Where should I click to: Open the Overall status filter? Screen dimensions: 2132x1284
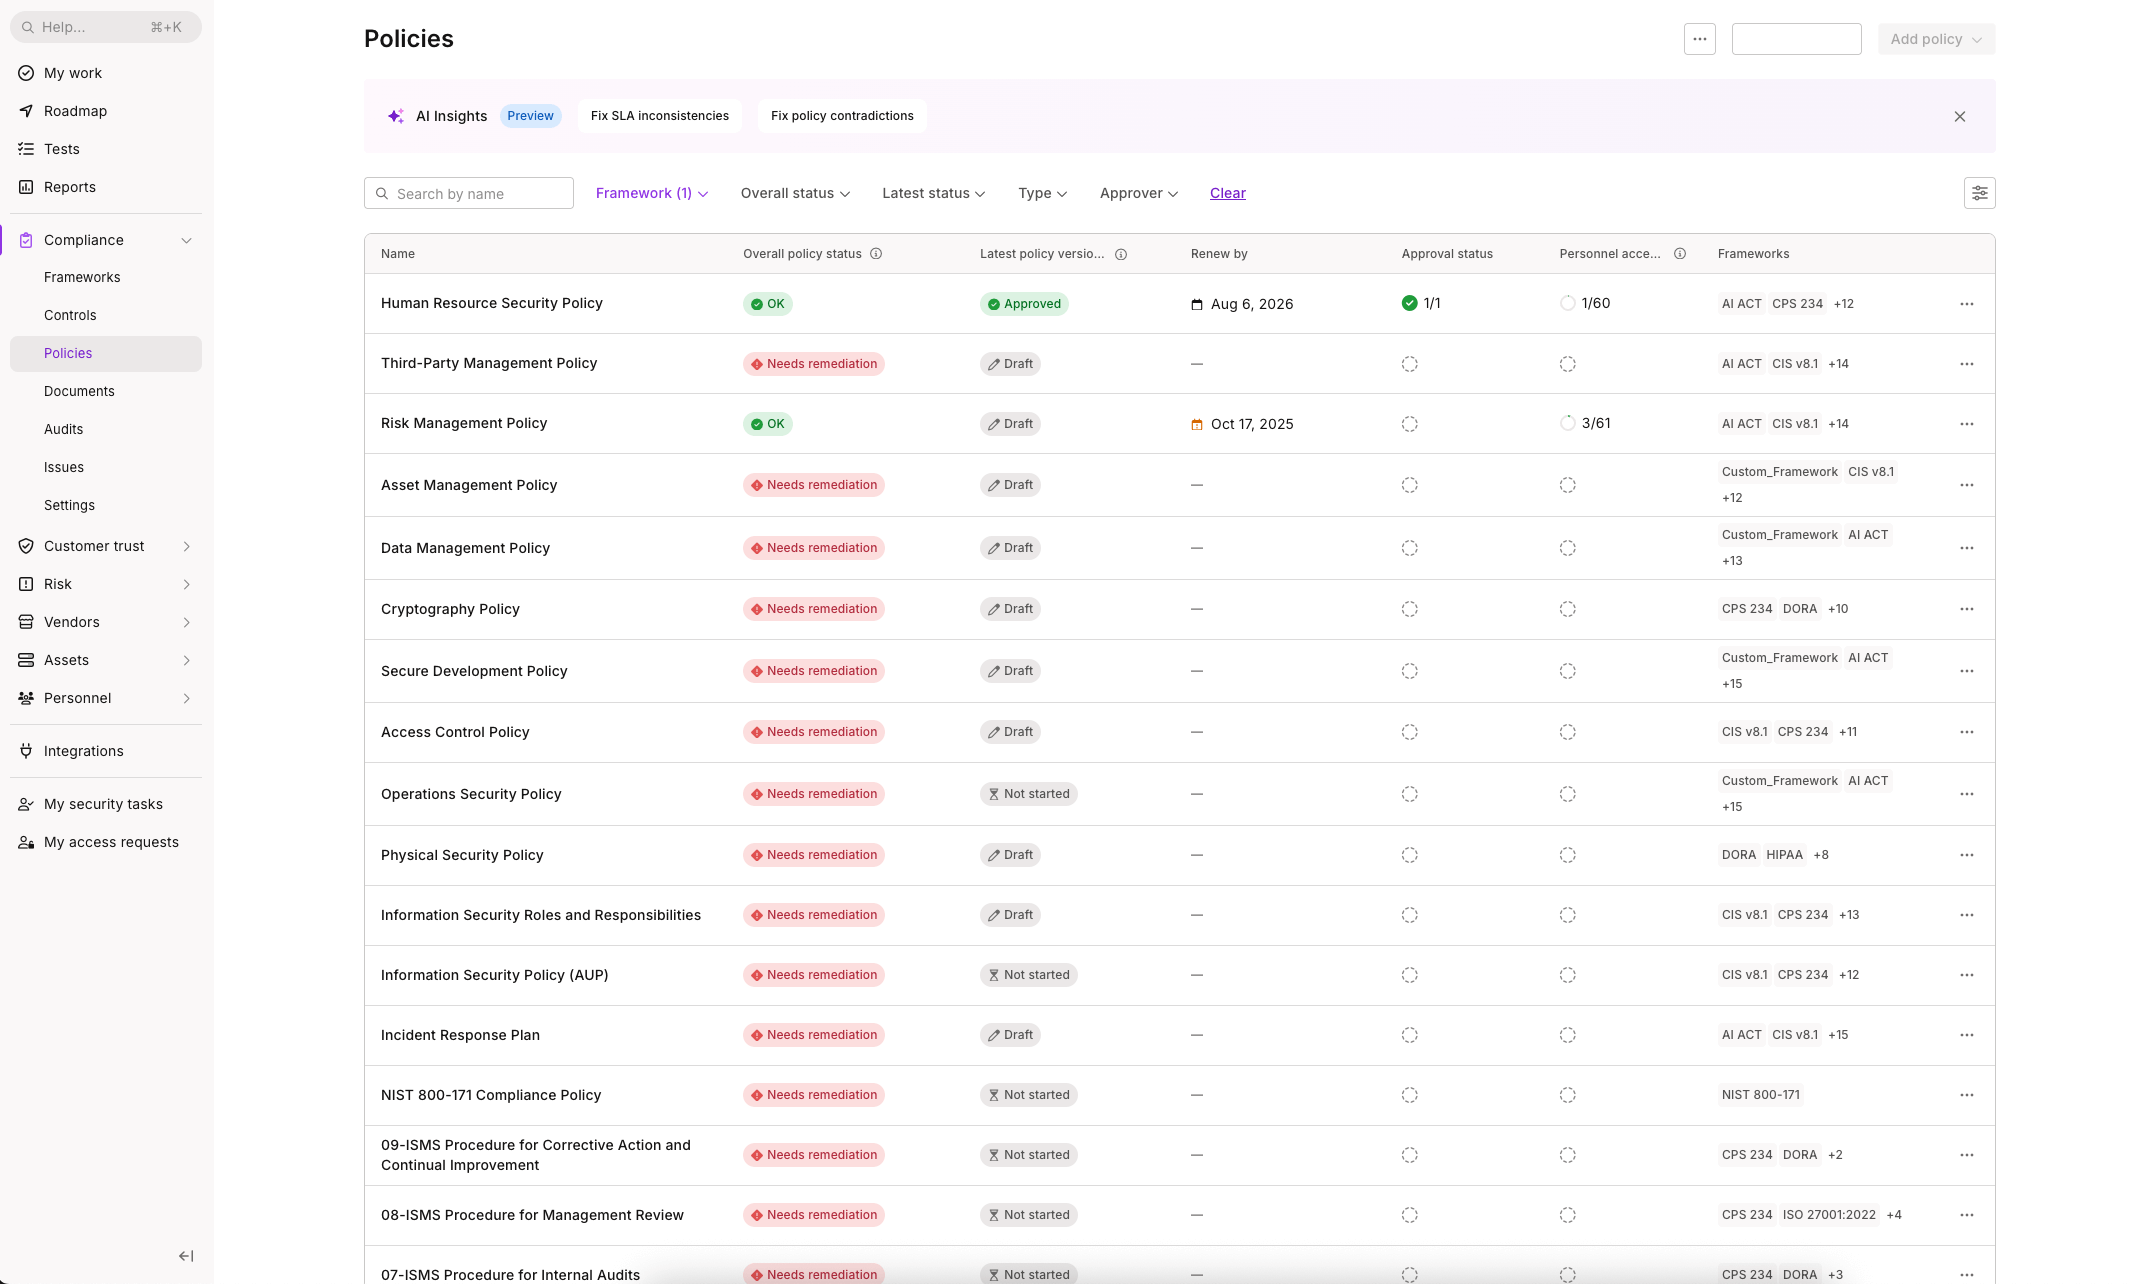click(x=795, y=193)
